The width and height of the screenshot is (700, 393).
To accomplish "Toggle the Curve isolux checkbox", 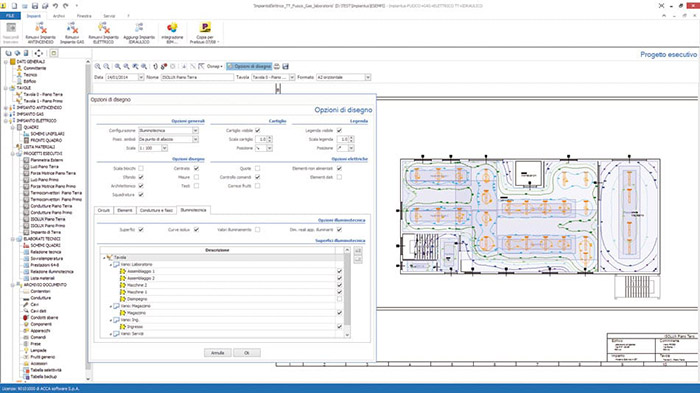I will 196,230.
